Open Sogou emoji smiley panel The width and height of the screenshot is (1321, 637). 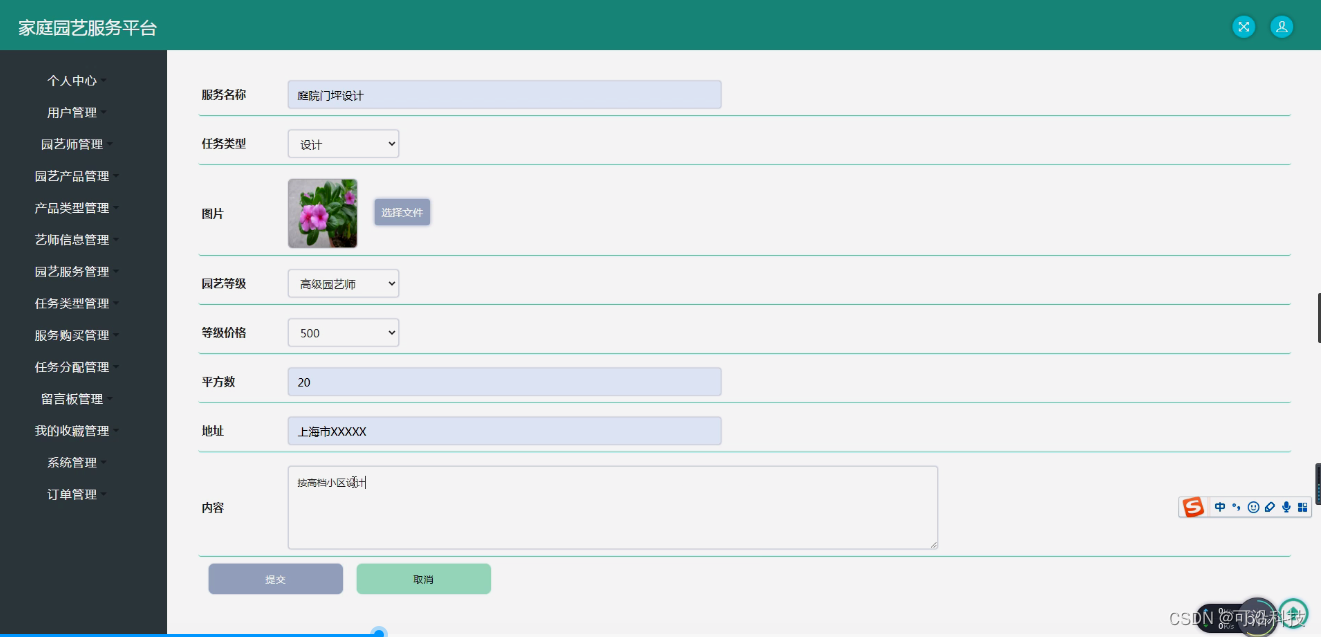click(1253, 507)
